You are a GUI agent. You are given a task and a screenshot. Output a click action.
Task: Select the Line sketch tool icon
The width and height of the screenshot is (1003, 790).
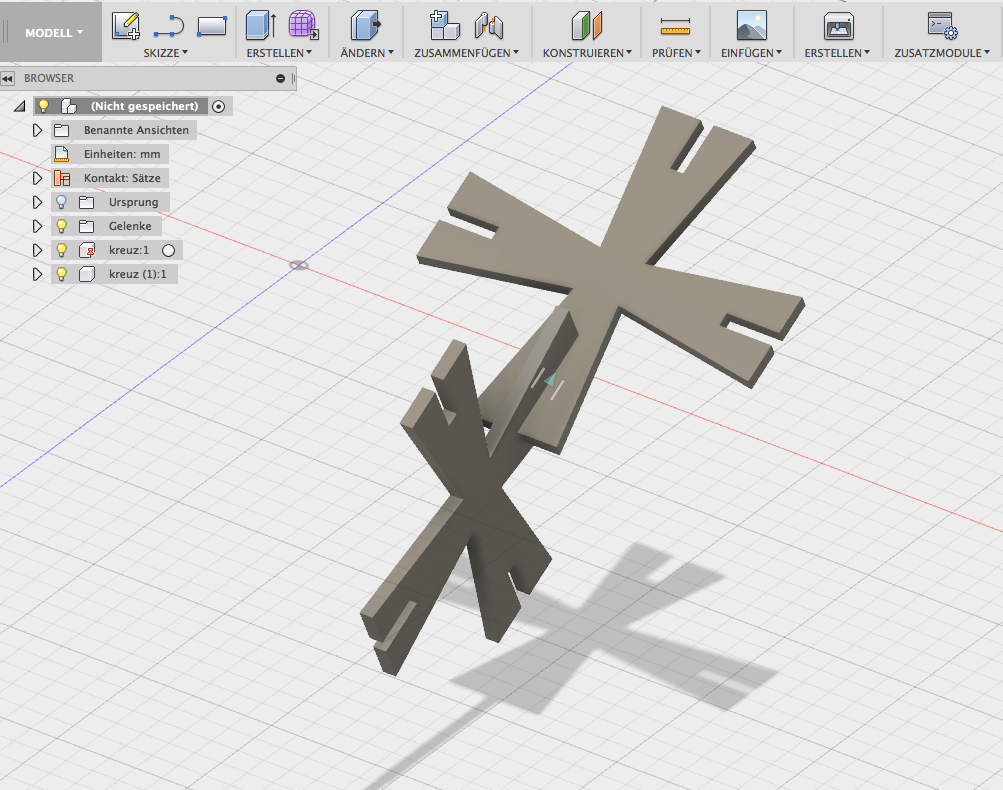pos(169,27)
